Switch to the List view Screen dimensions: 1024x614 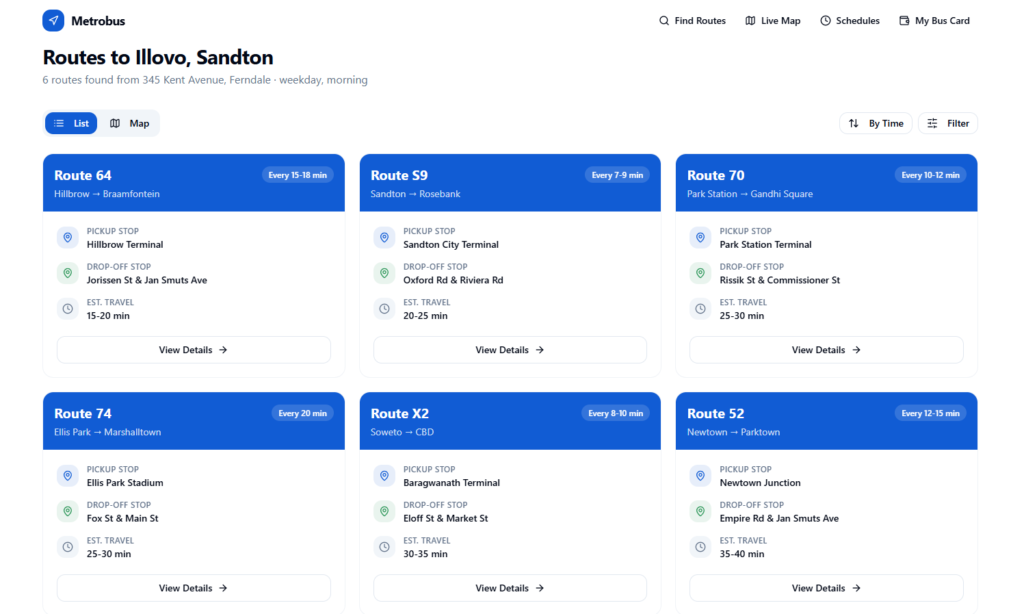click(71, 123)
